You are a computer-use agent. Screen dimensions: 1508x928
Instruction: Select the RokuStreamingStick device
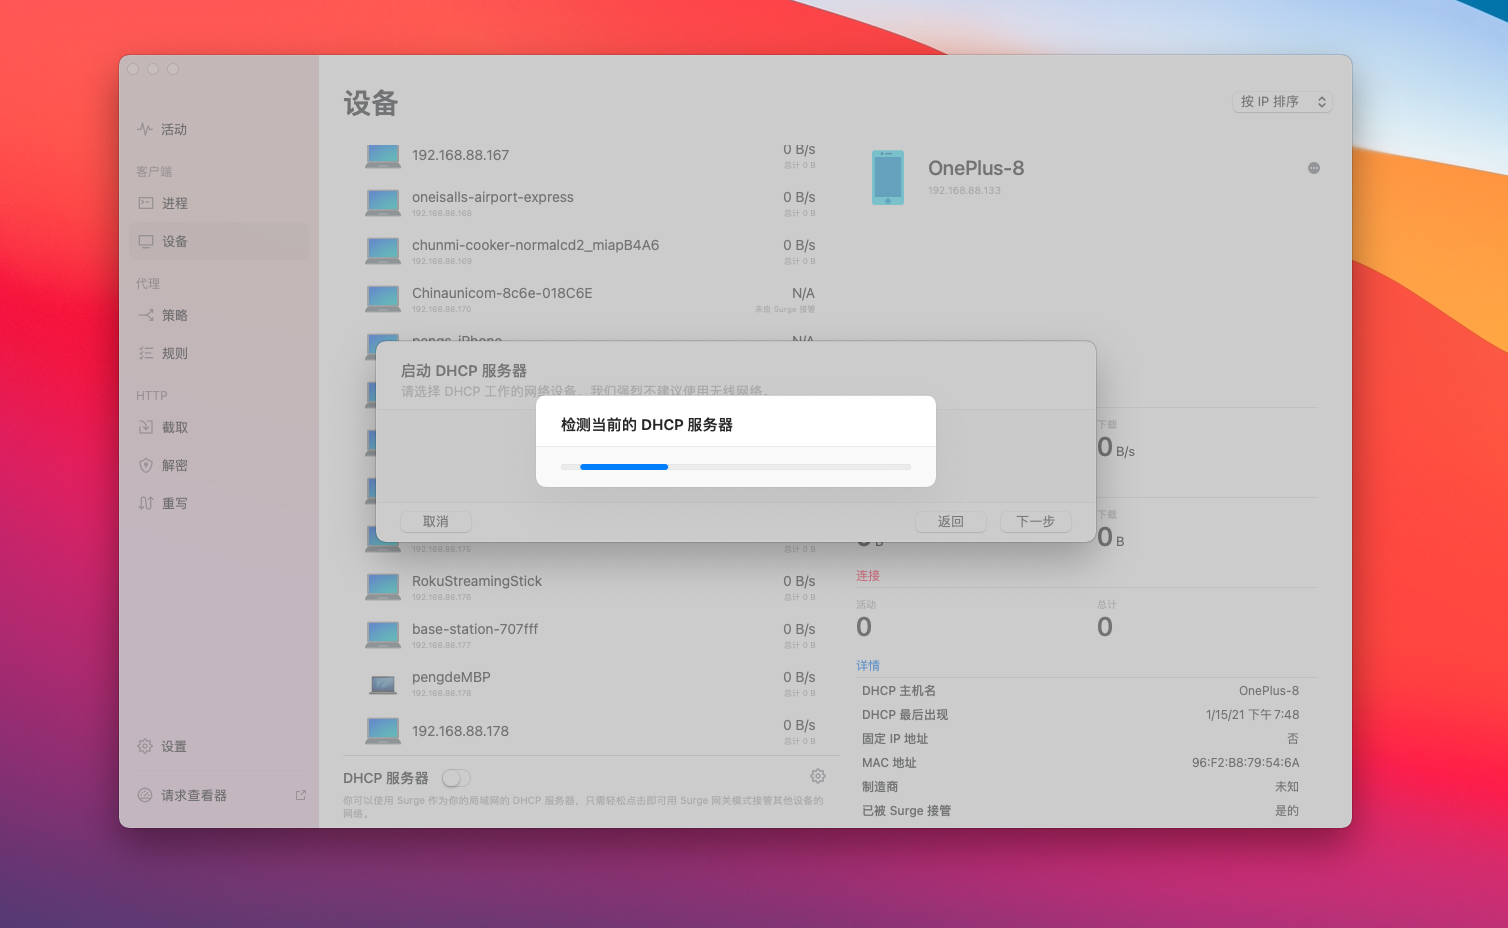coord(590,586)
